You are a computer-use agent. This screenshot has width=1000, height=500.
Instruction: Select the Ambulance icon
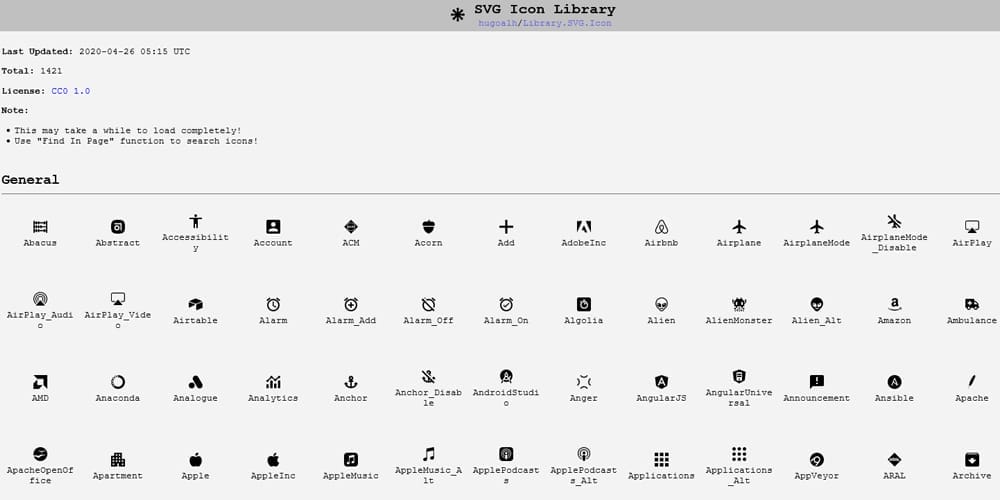coord(972,304)
